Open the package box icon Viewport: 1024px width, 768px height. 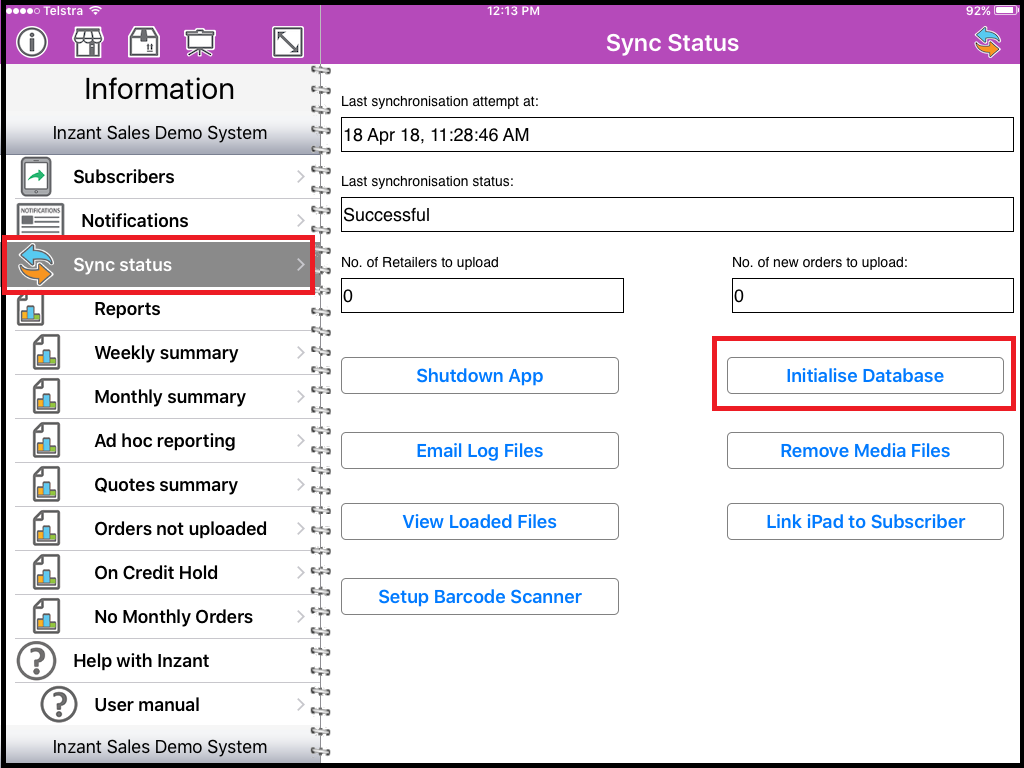(x=144, y=42)
